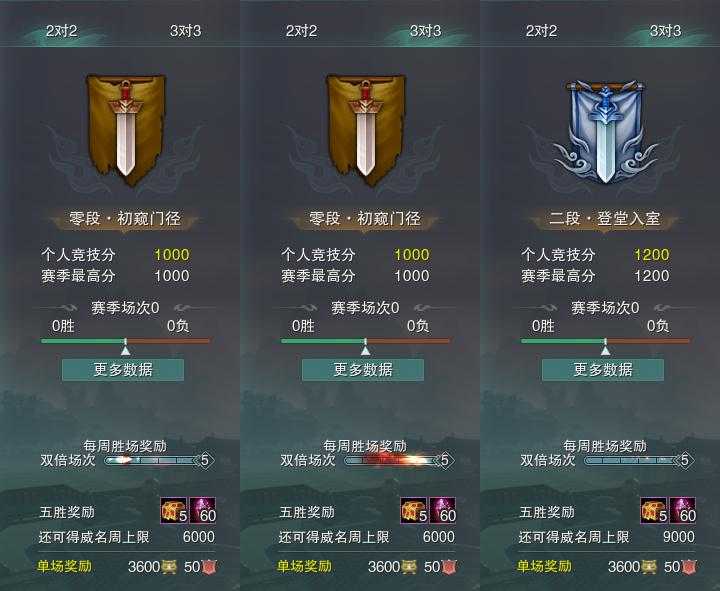Click the red badge icon beside 50 in right panel
720x591 pixels.
click(689, 567)
